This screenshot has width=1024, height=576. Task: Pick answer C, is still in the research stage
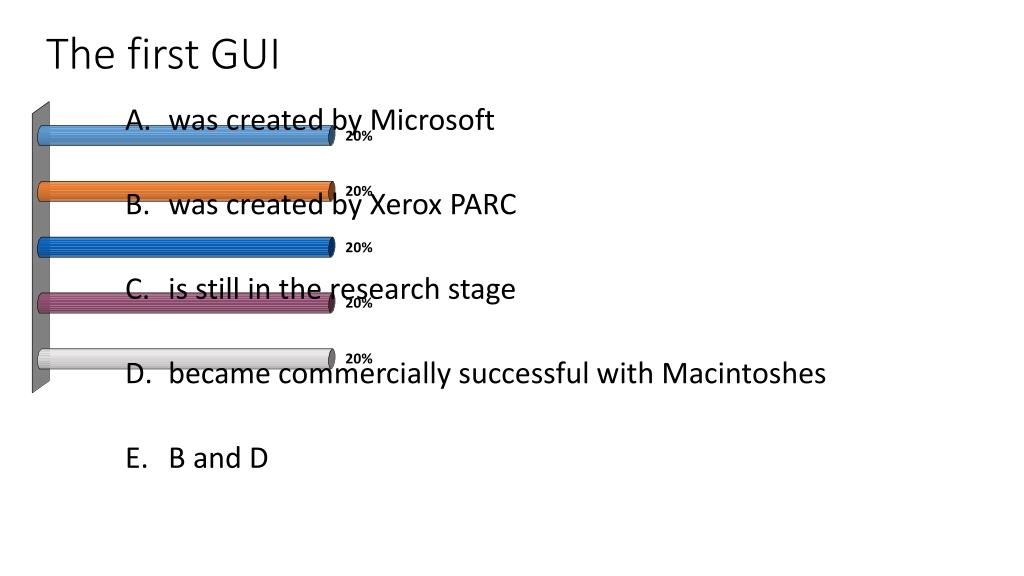coord(320,289)
